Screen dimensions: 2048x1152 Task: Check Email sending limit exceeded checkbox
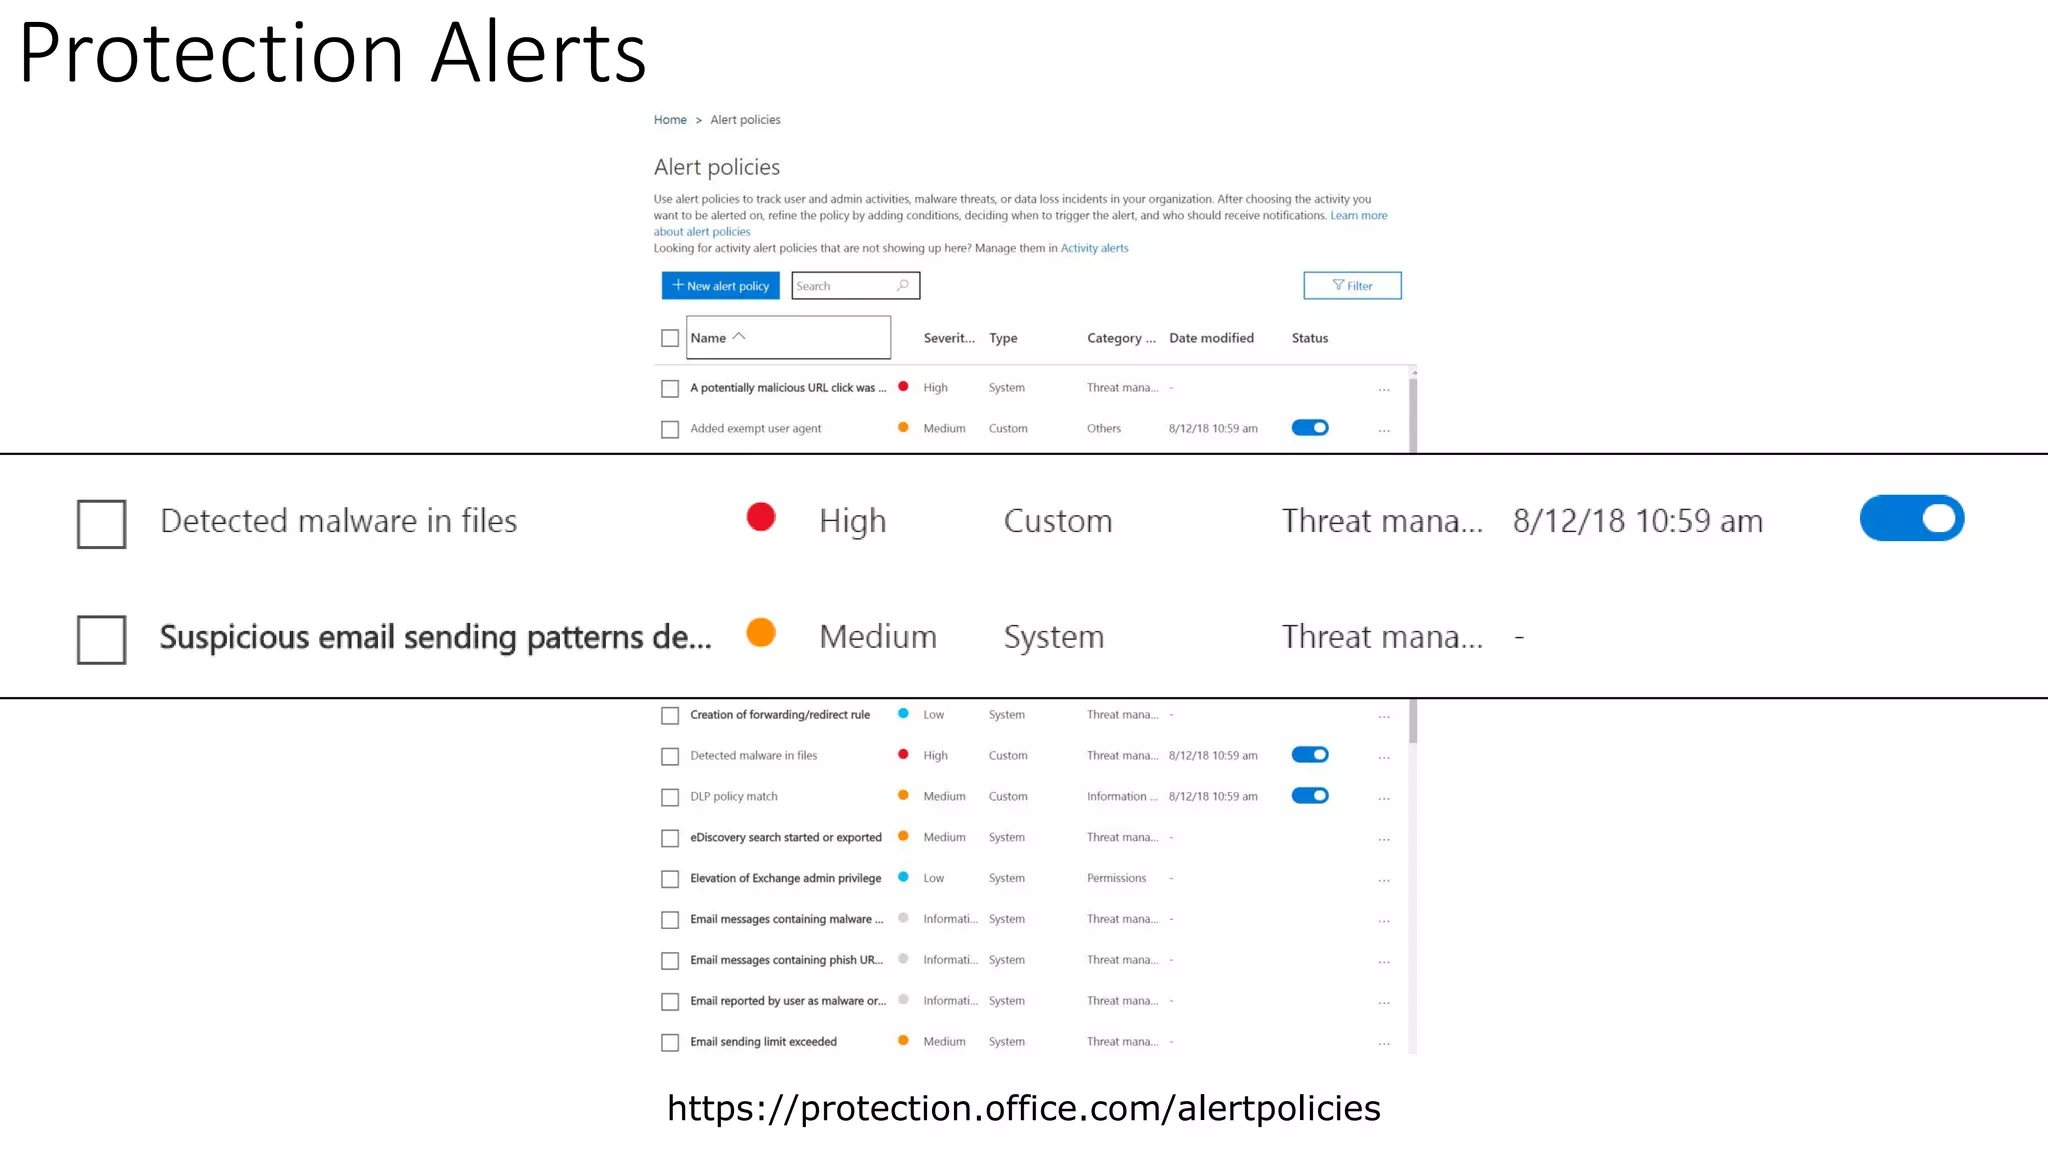tap(670, 1043)
